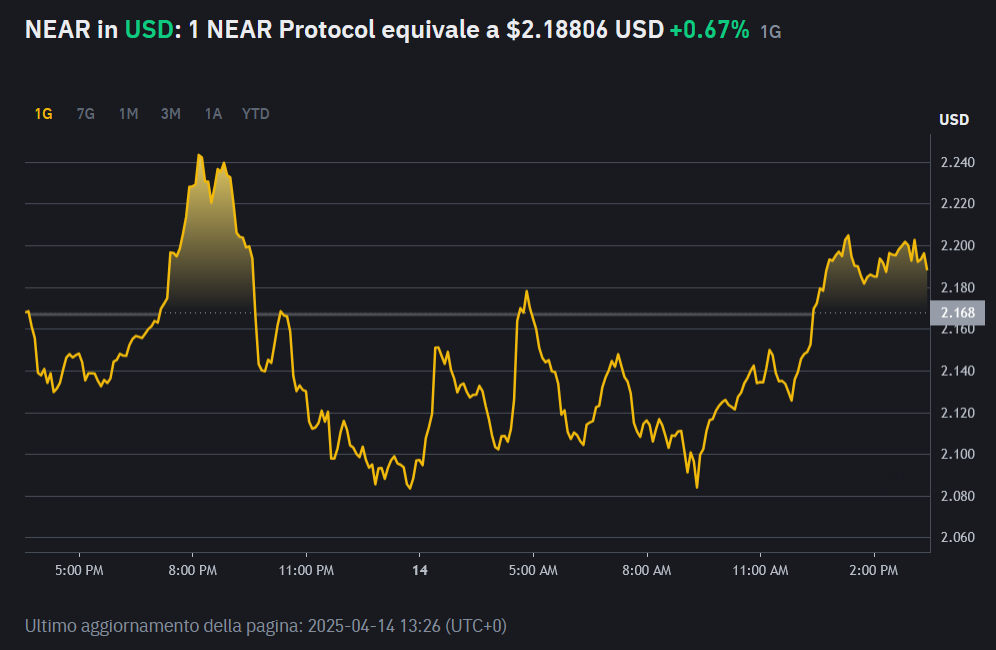Click the 2.080 value on the price axis
Viewport: 996px width, 650px height.
coord(957,496)
